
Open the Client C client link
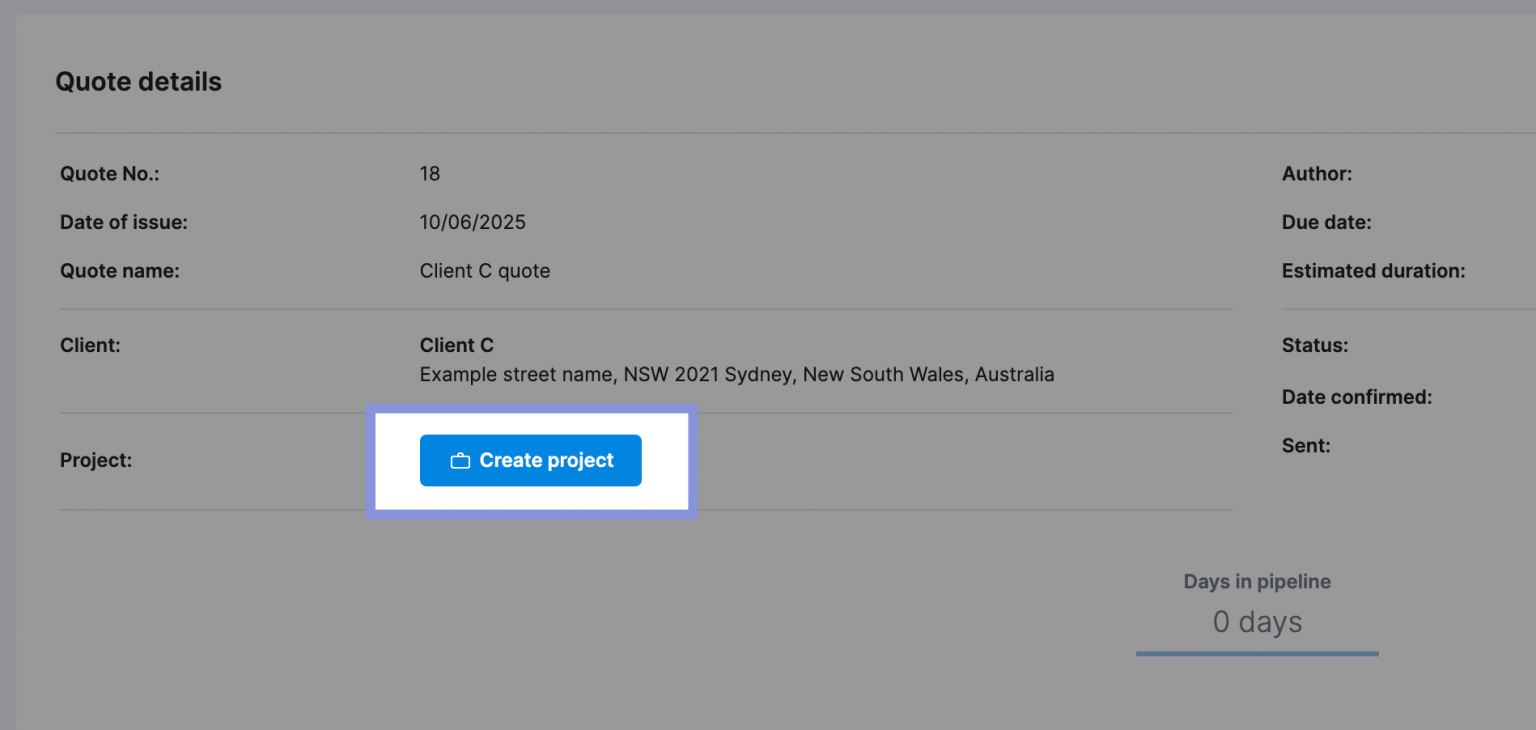point(456,344)
